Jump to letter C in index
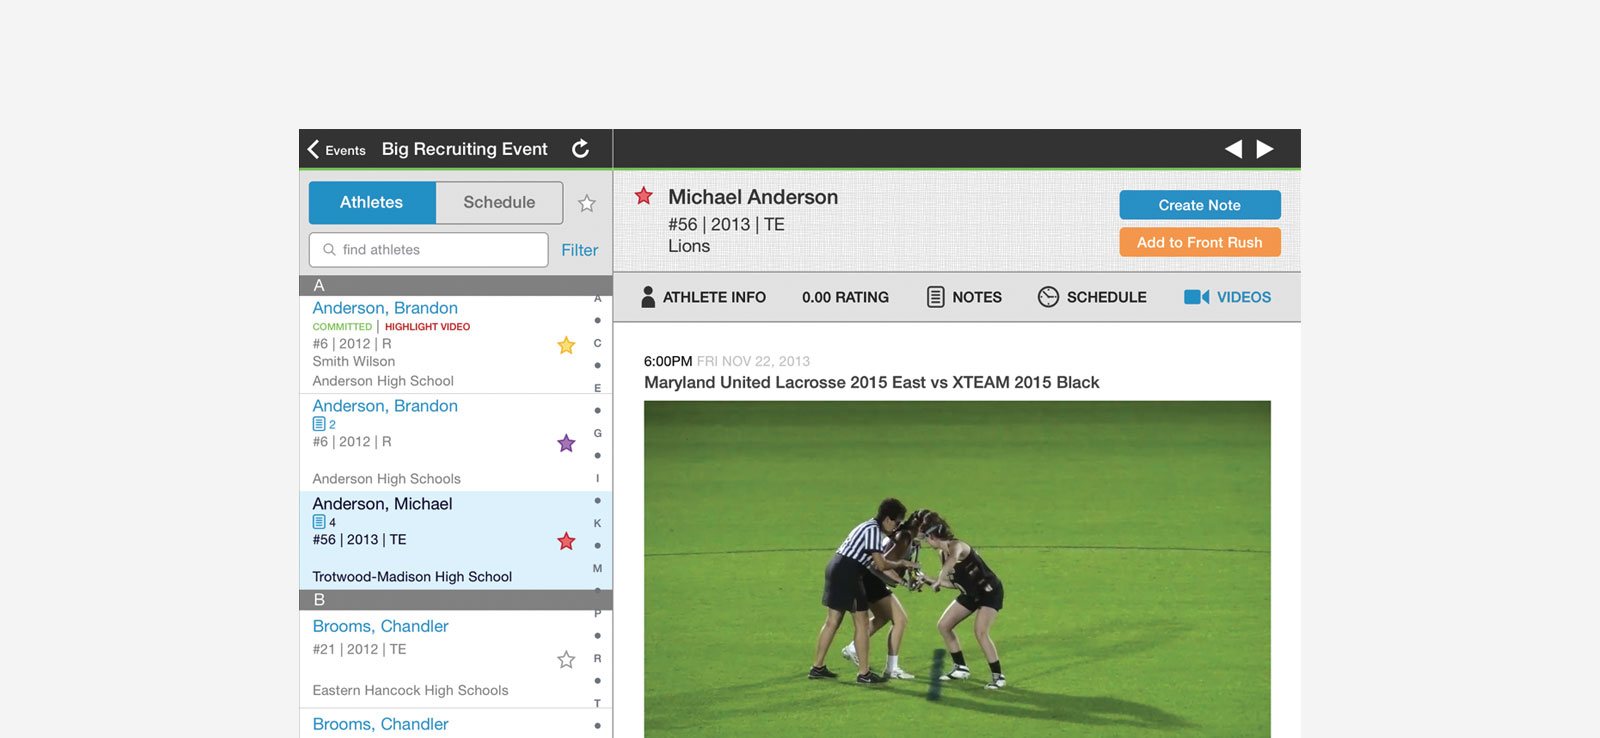 tap(597, 343)
